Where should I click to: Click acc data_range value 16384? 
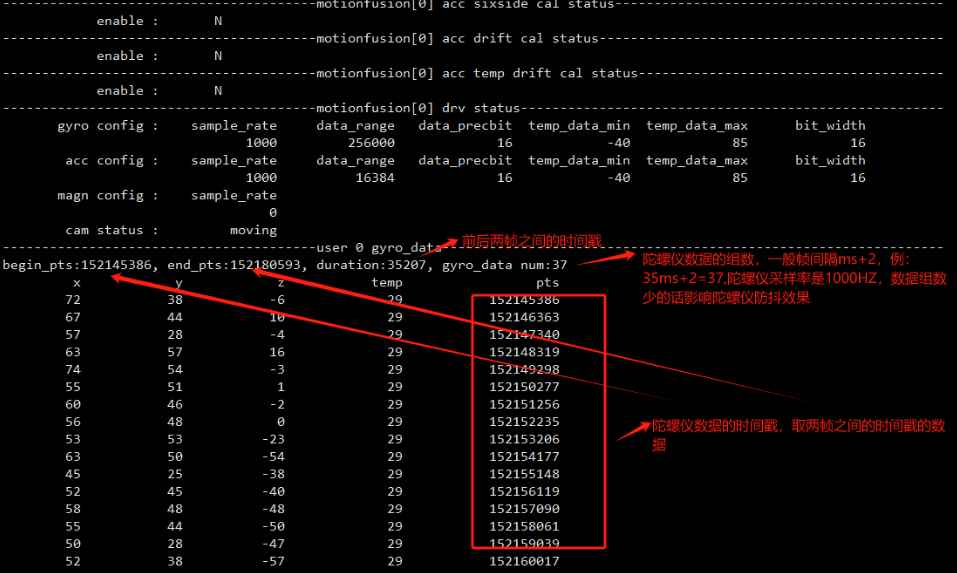point(375,178)
